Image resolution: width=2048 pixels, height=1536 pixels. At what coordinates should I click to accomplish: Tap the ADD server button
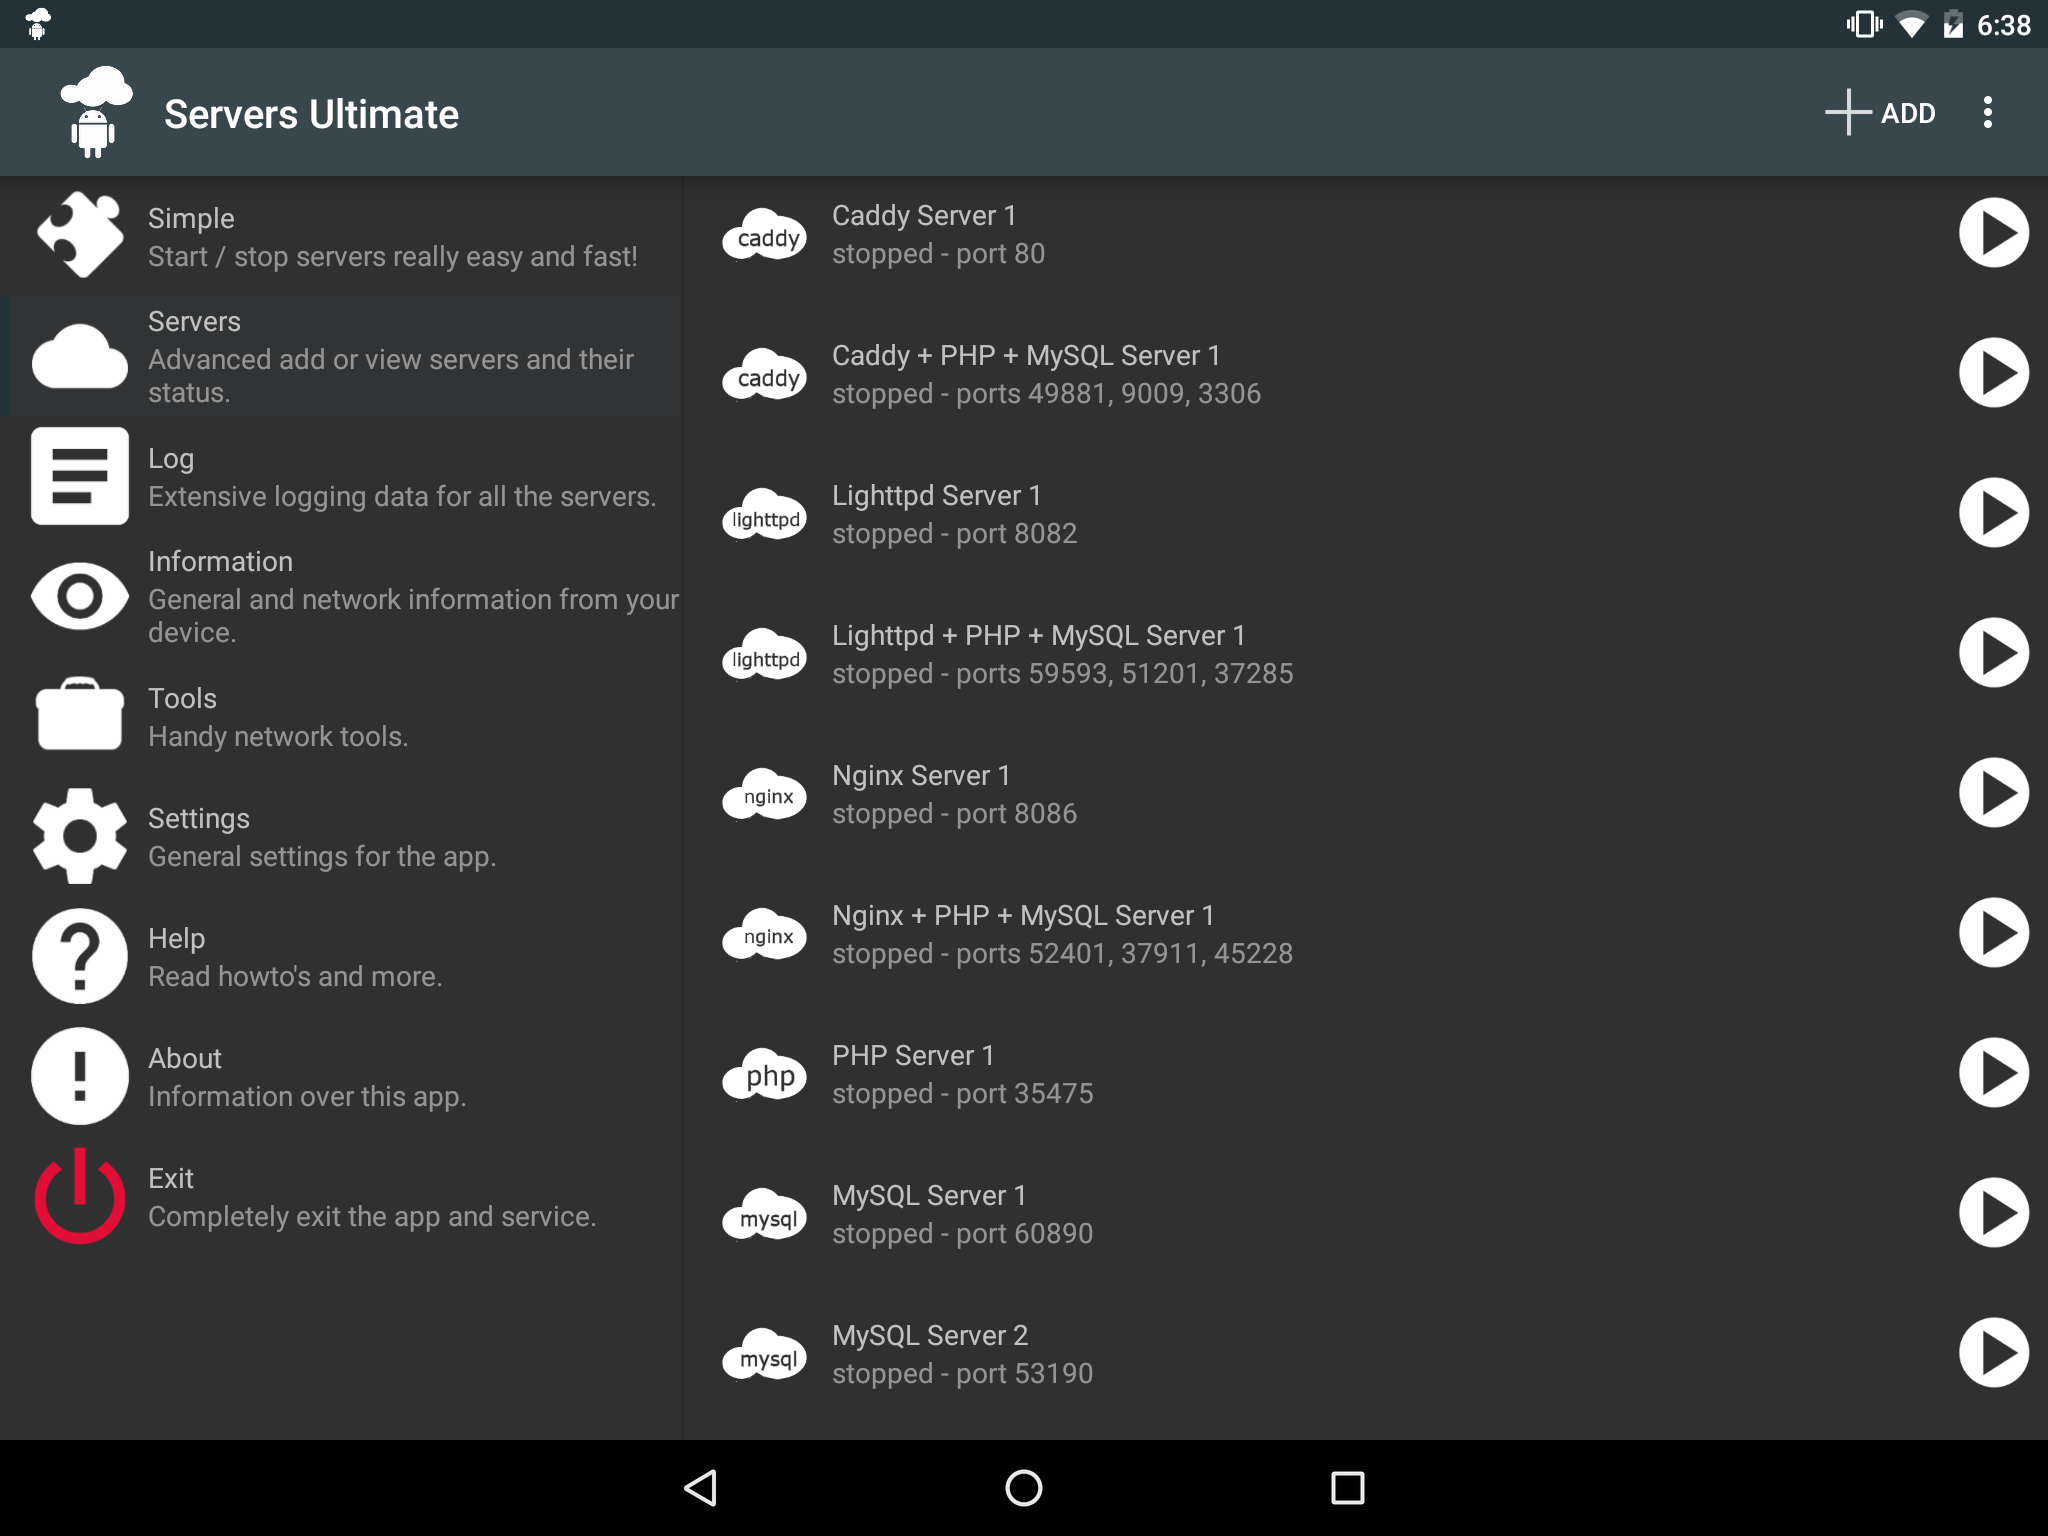[x=1880, y=112]
